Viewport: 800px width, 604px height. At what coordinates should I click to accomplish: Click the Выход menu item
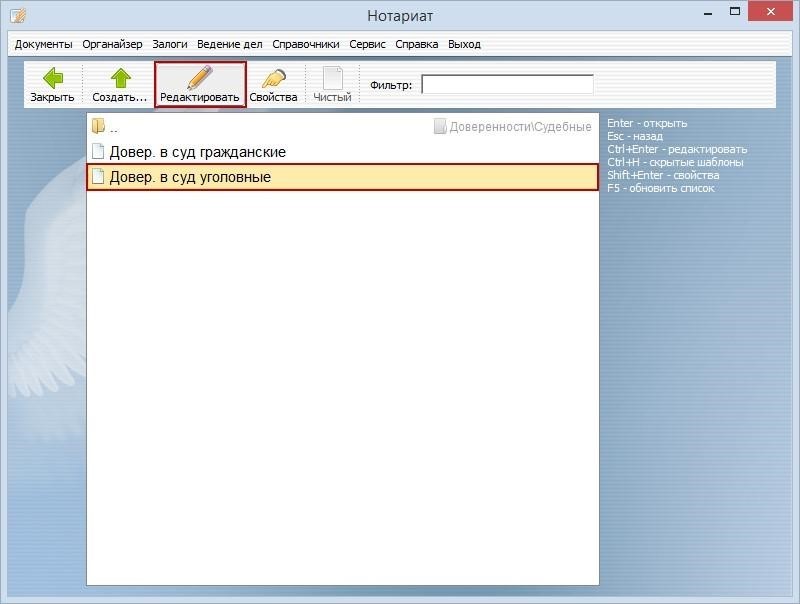point(464,44)
